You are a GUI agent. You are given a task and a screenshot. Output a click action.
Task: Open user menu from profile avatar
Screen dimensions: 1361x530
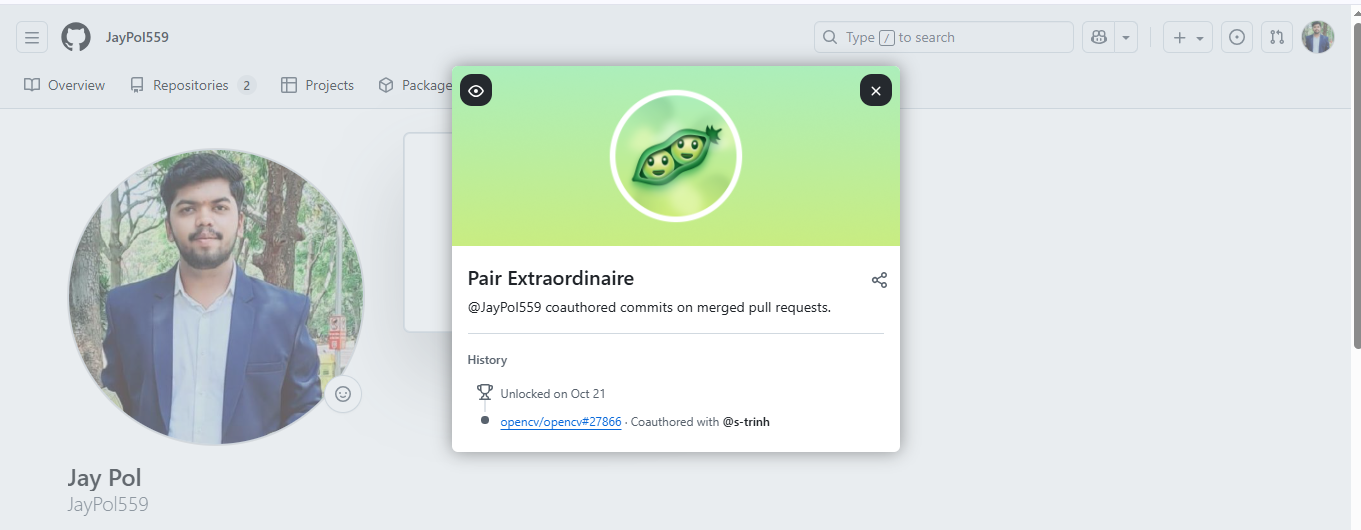(x=1318, y=37)
